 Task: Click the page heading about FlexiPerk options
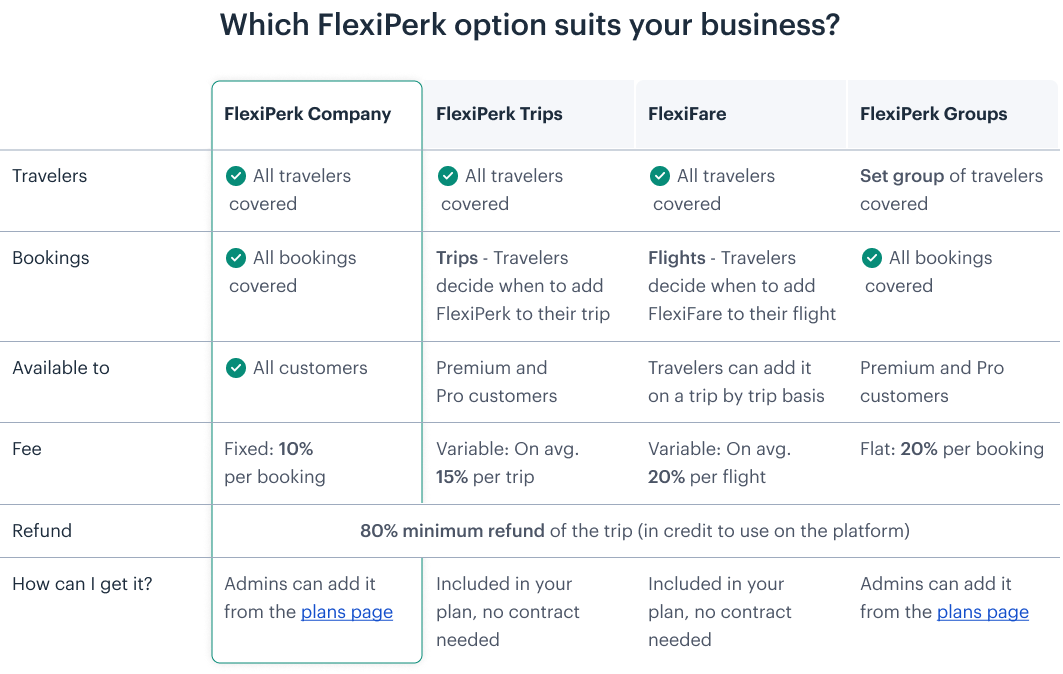click(x=529, y=25)
